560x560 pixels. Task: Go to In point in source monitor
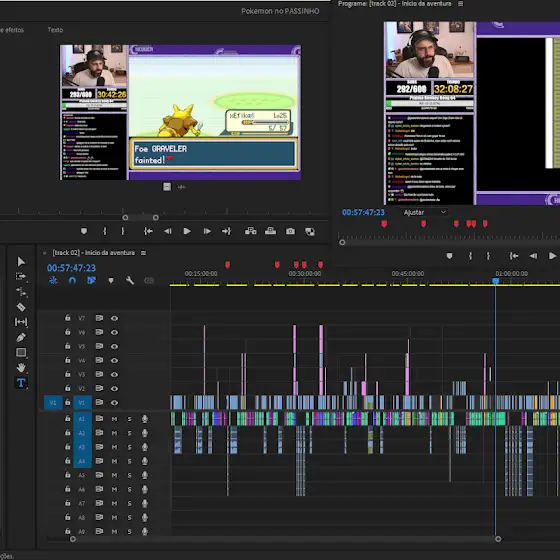[148, 231]
